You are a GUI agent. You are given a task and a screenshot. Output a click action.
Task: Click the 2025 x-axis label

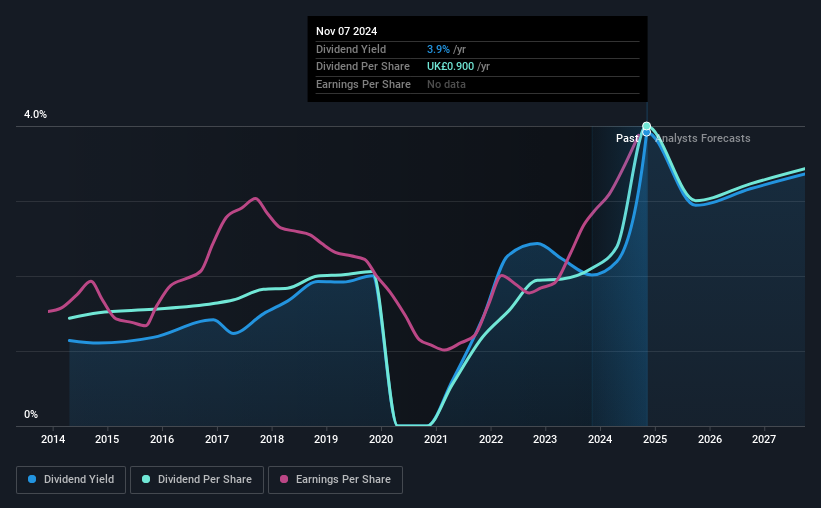click(654, 439)
